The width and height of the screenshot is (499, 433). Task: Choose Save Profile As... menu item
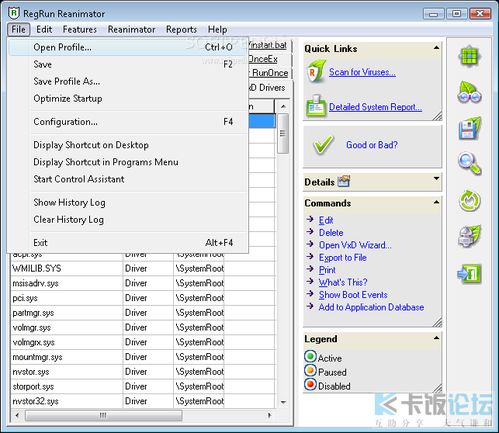(128, 81)
